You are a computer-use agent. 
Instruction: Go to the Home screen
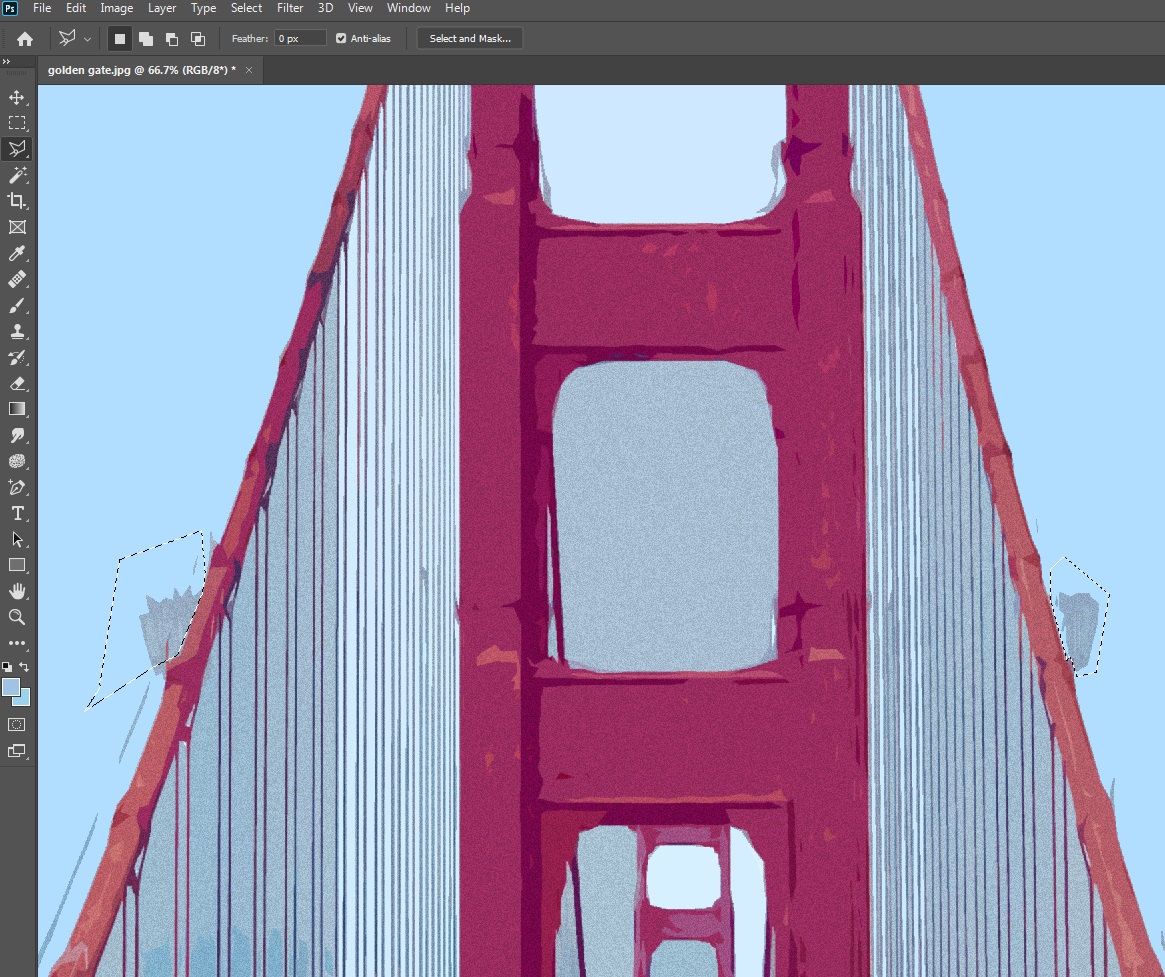pos(25,39)
